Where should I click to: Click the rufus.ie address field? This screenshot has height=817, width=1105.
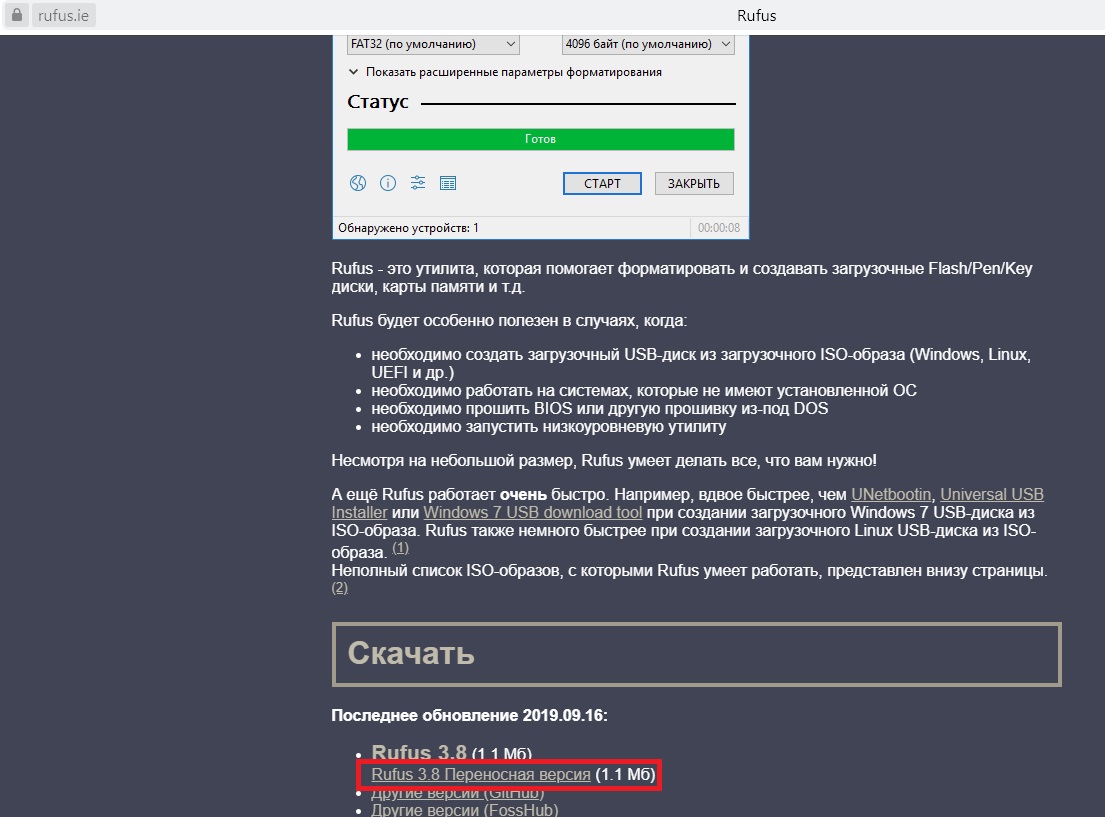[63, 15]
